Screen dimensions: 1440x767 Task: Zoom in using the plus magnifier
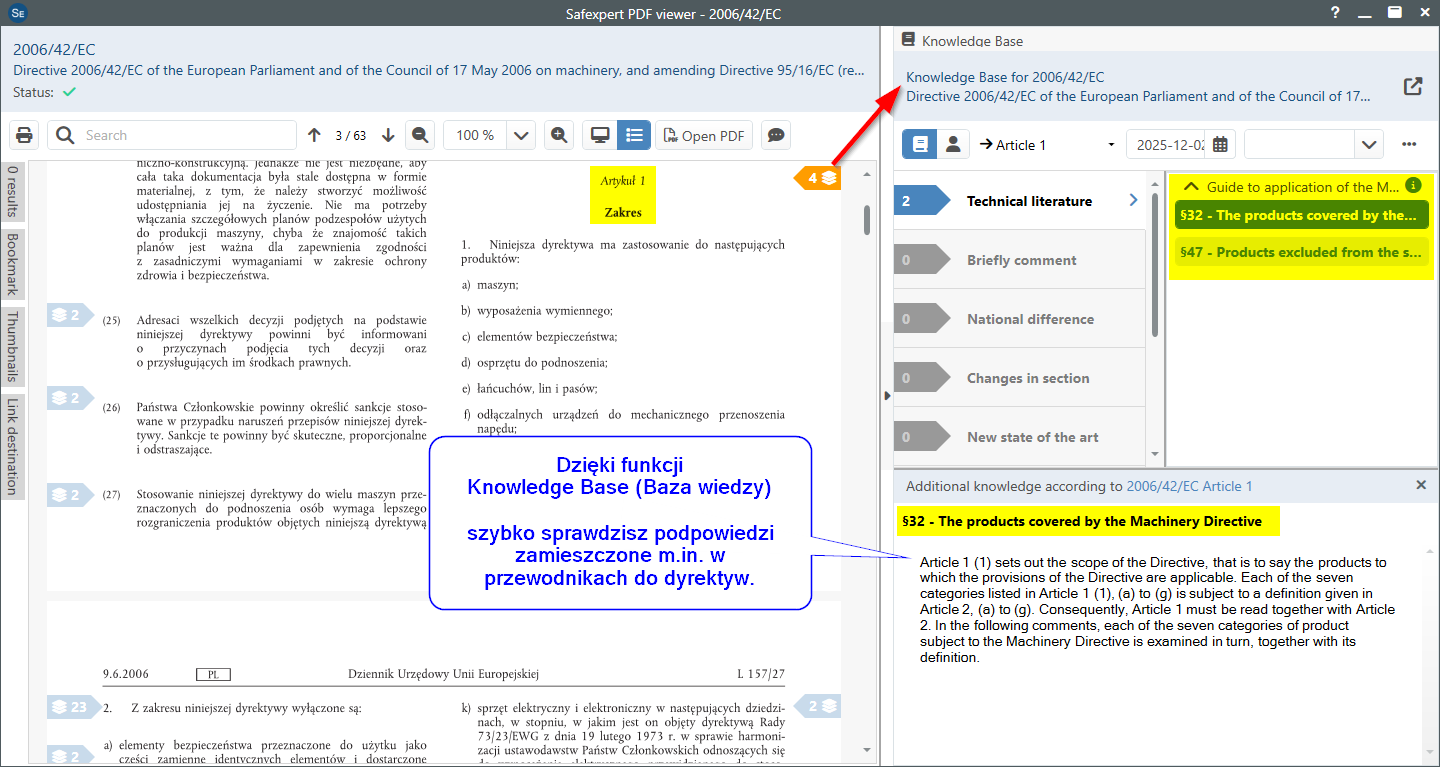tap(559, 135)
